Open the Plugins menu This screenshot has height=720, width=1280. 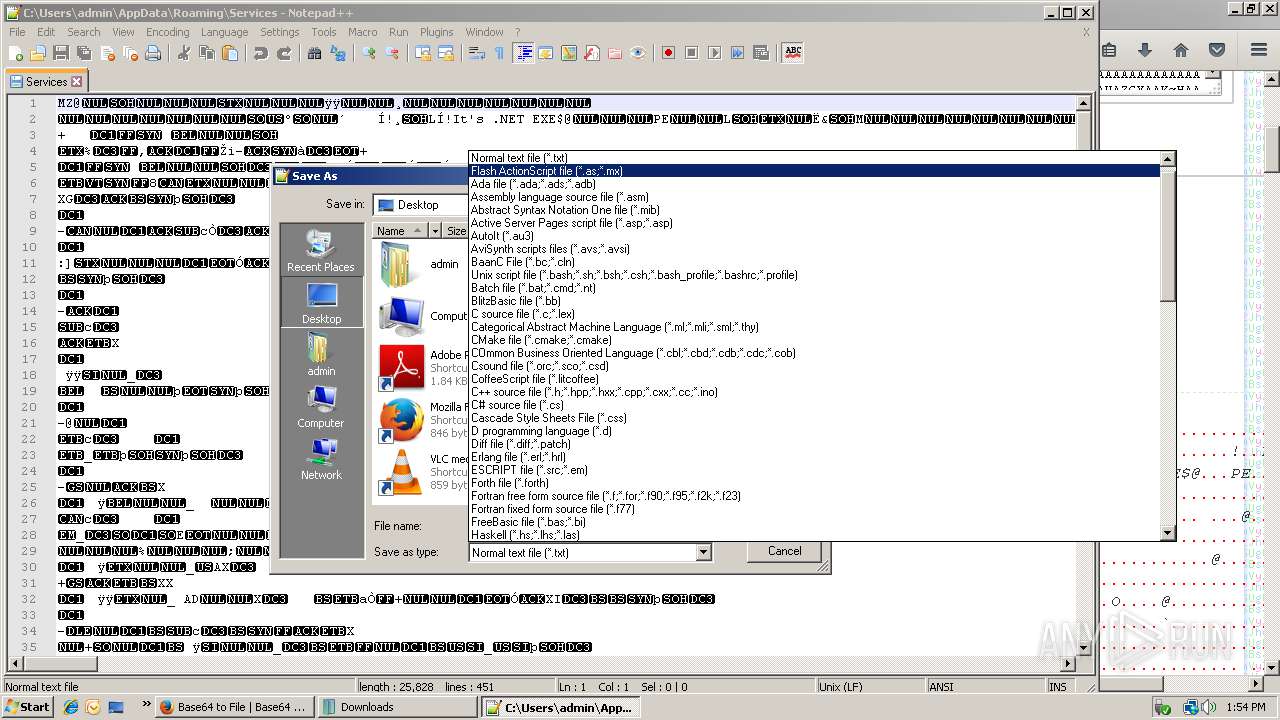click(x=436, y=32)
